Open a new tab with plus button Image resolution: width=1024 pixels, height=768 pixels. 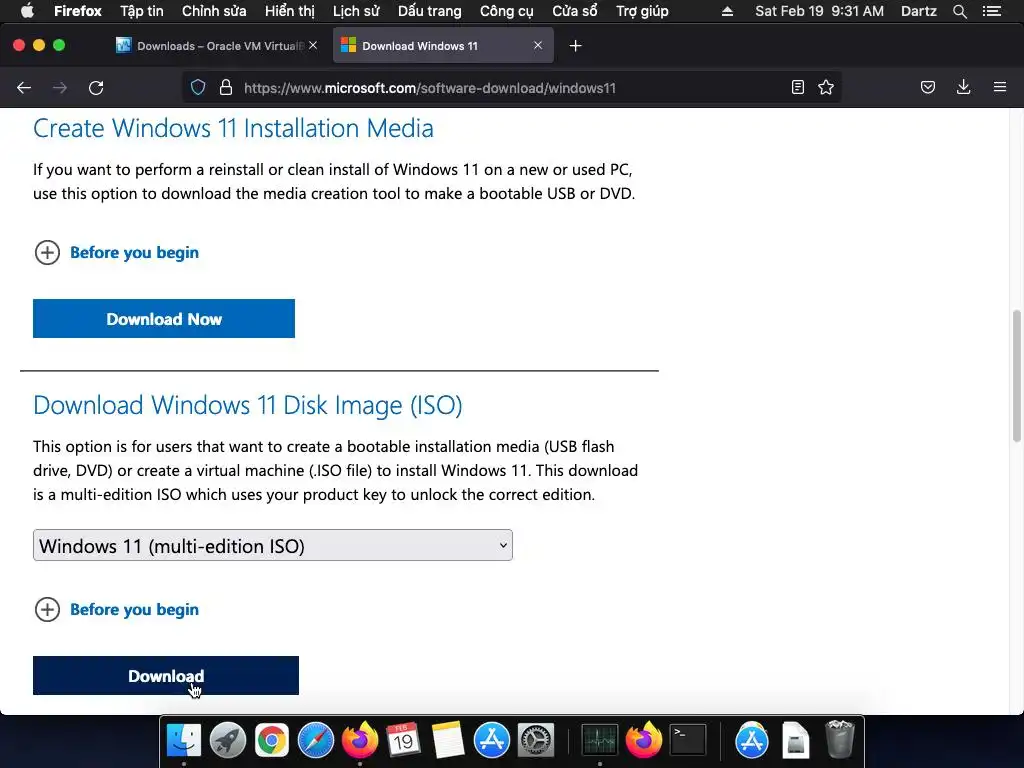(575, 46)
